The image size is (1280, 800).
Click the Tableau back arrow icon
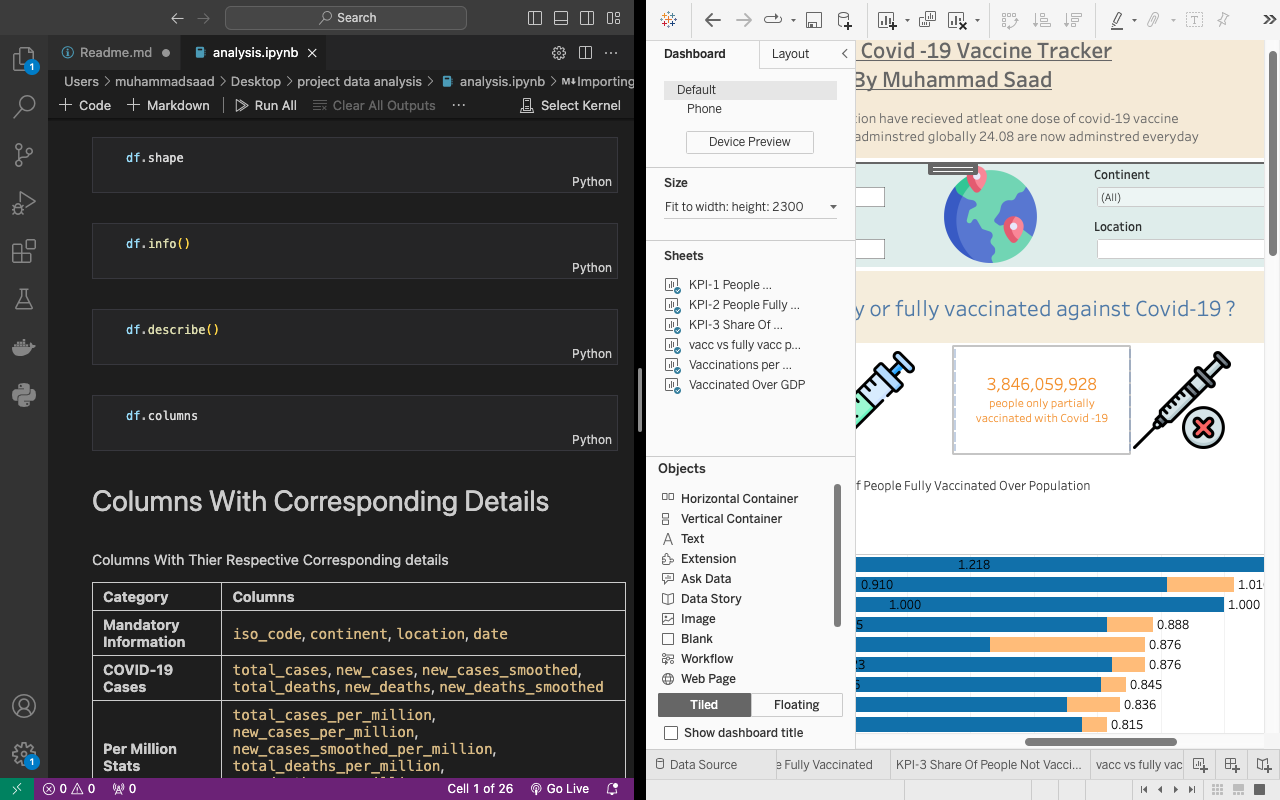(713, 20)
